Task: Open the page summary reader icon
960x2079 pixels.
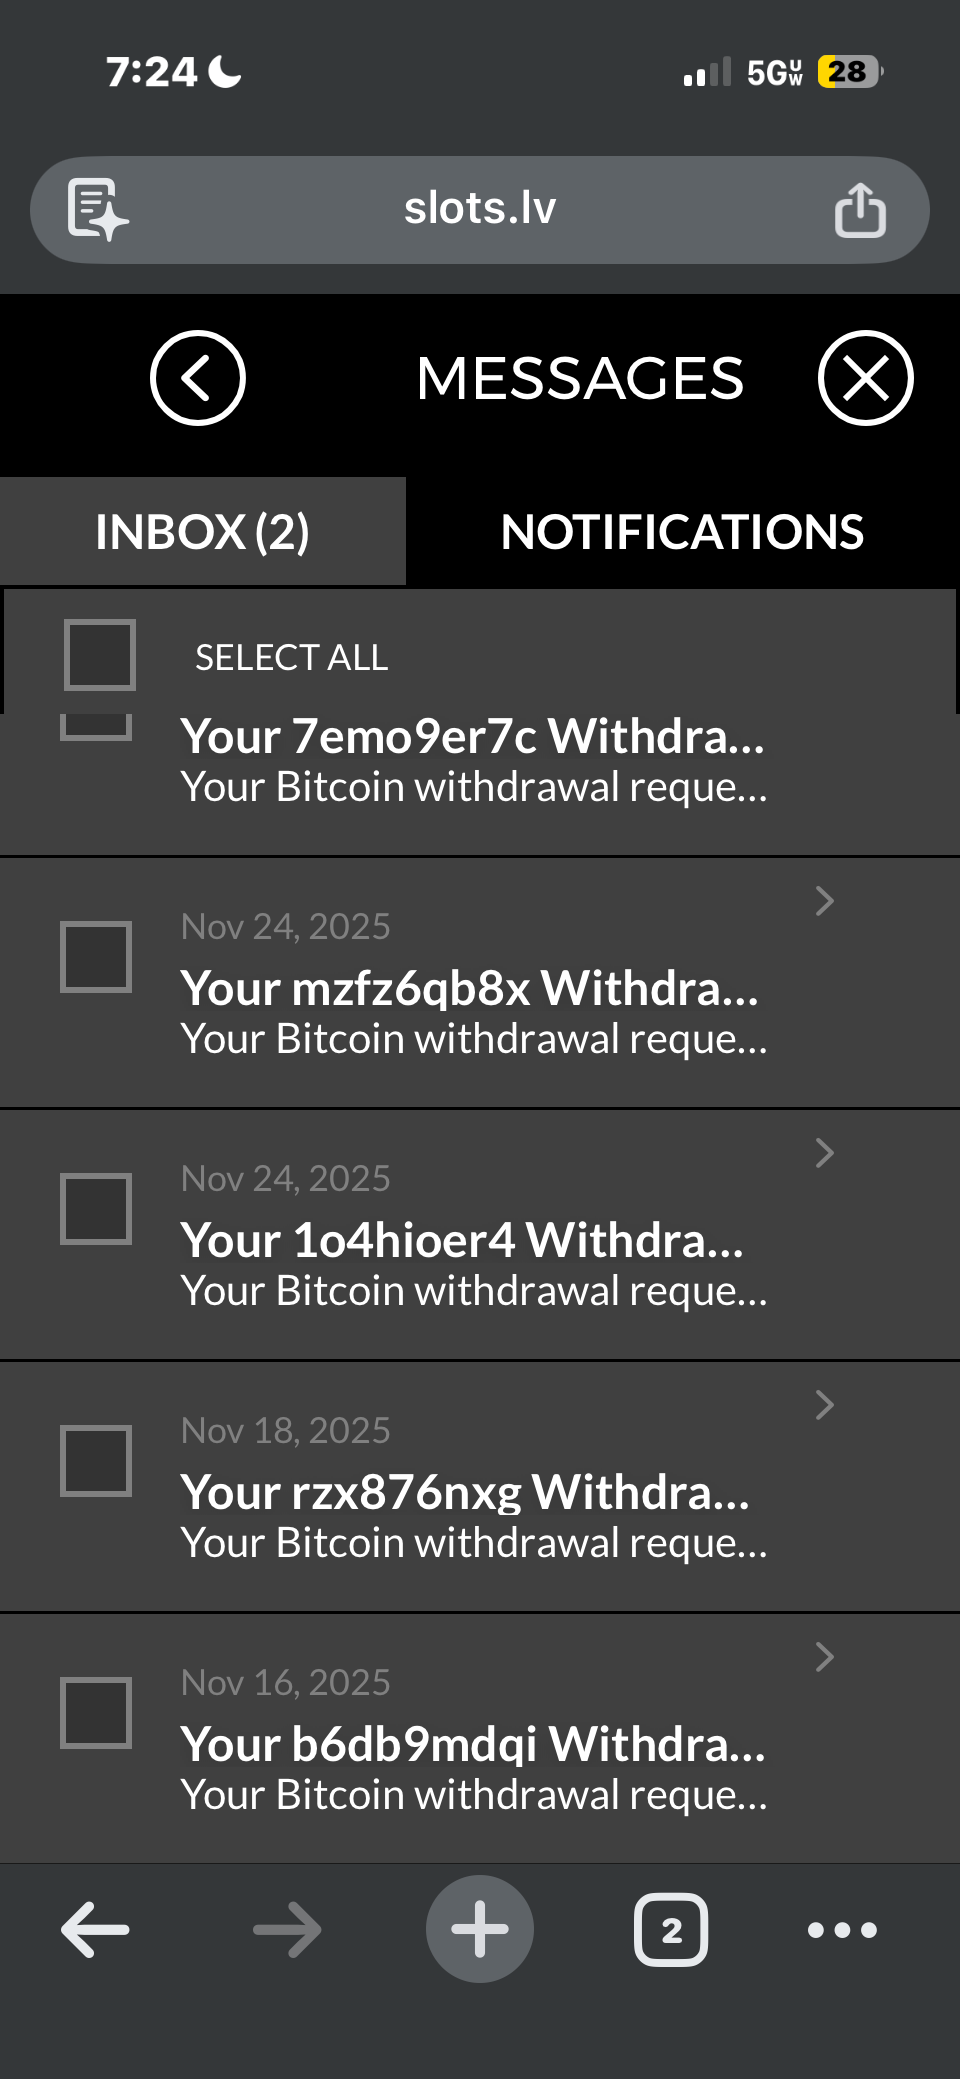Action: click(x=97, y=210)
